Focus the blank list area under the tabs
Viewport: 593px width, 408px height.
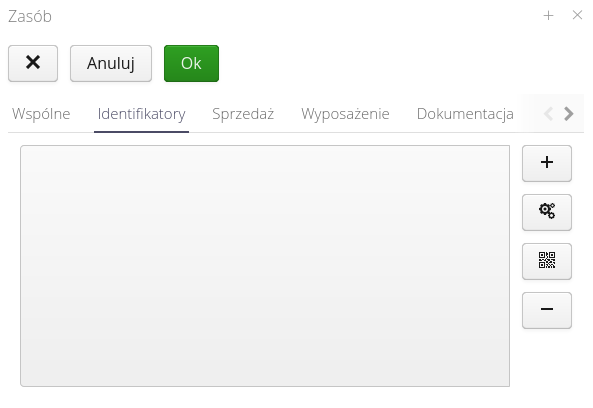(265, 266)
